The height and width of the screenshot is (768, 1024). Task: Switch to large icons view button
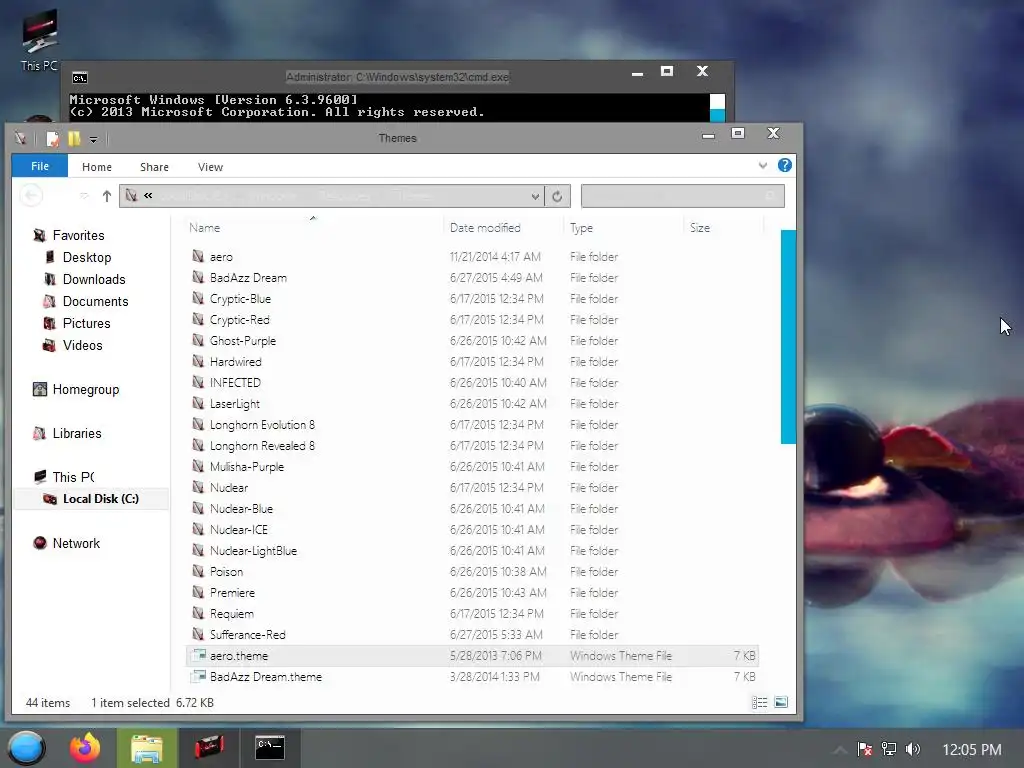(781, 703)
